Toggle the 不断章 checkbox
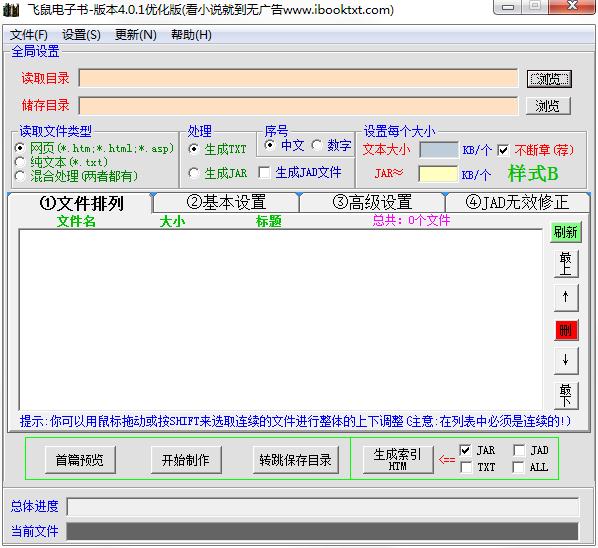This screenshot has width=598, height=548. tap(503, 150)
